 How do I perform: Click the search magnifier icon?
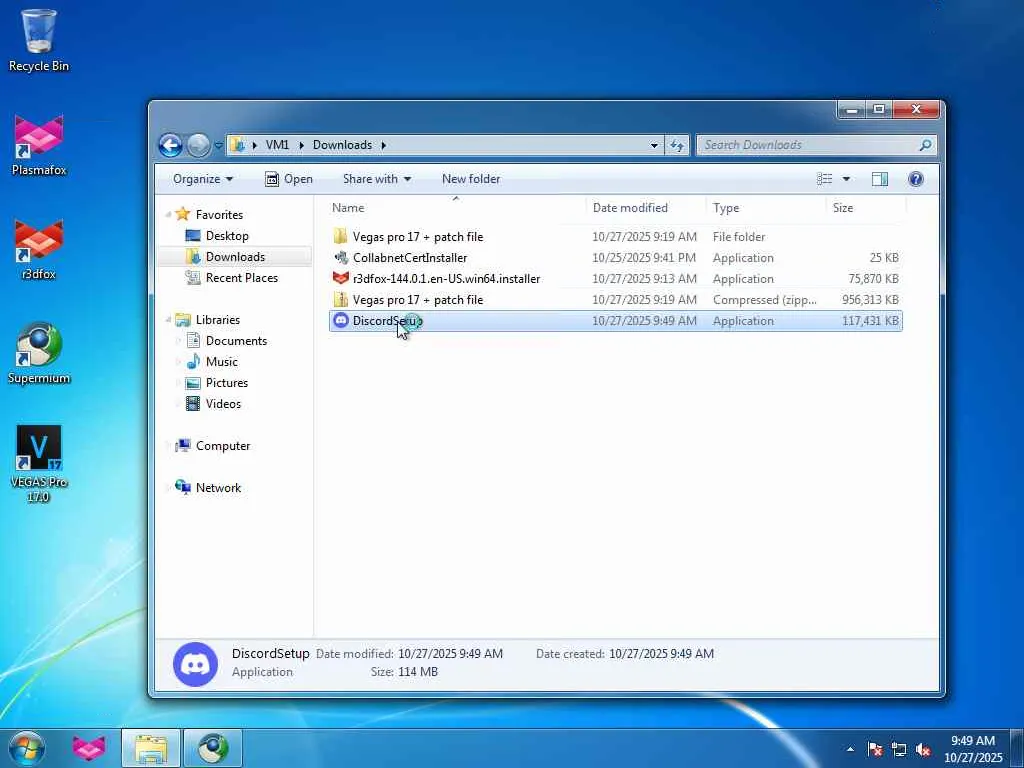tap(925, 145)
